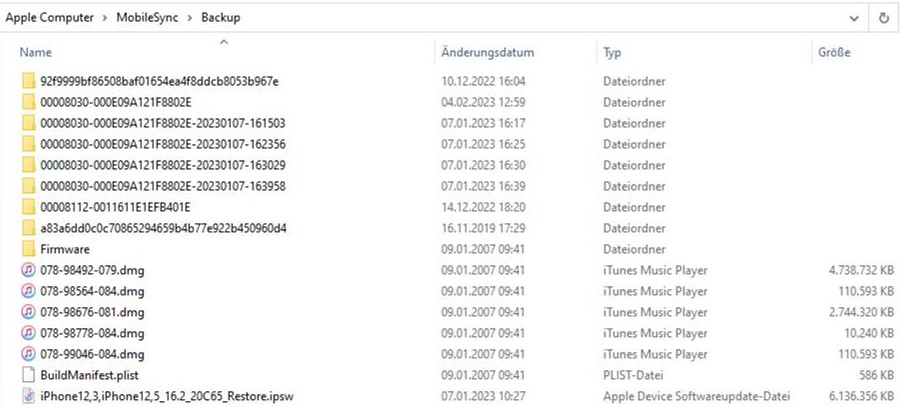Sort by Name column header
900x407 pixels.
click(x=36, y=52)
